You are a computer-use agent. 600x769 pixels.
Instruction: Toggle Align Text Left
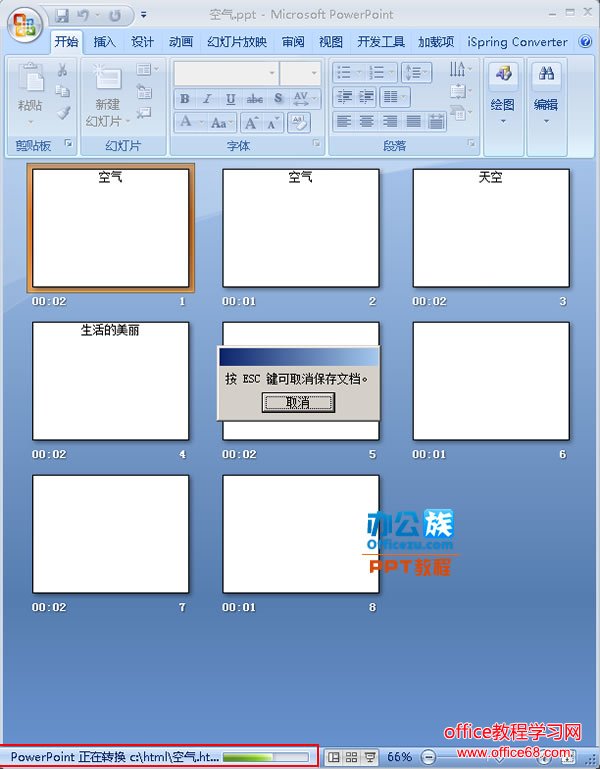(x=343, y=121)
